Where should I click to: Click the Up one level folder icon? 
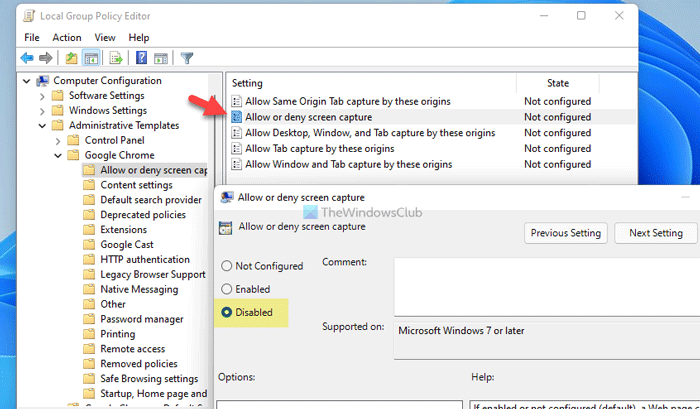(71, 58)
